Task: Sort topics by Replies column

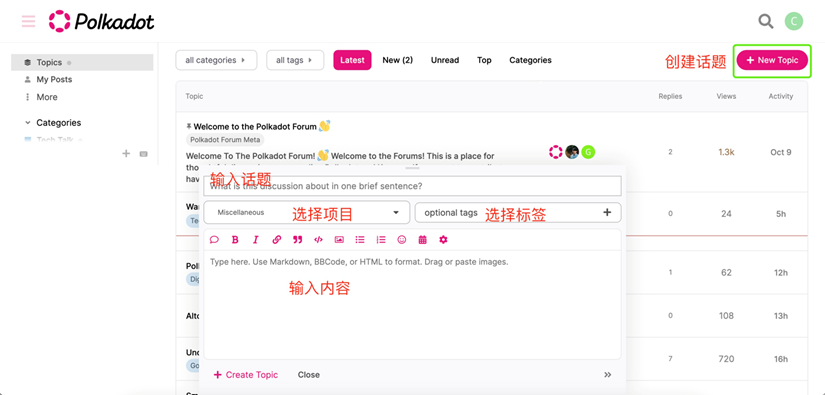Action: [x=670, y=96]
